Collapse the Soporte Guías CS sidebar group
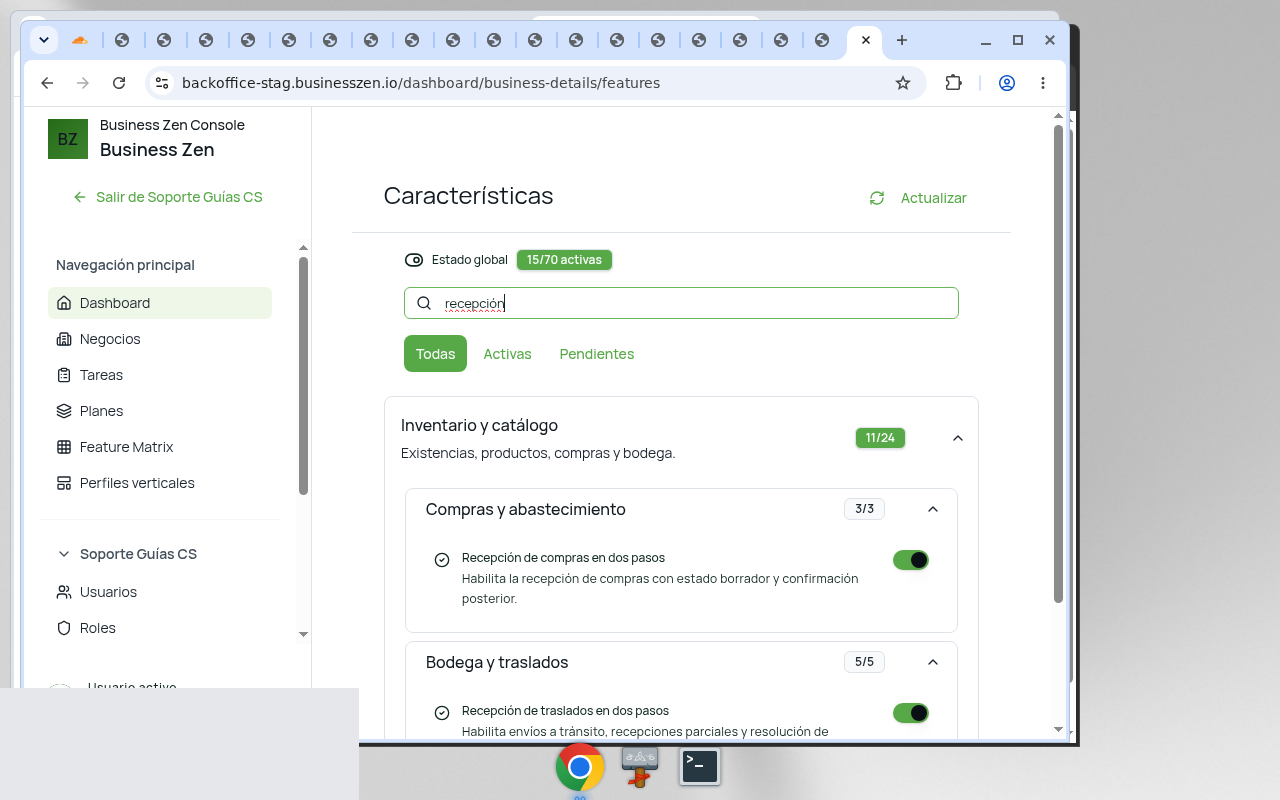Screen dimensions: 1280x800 (64, 554)
